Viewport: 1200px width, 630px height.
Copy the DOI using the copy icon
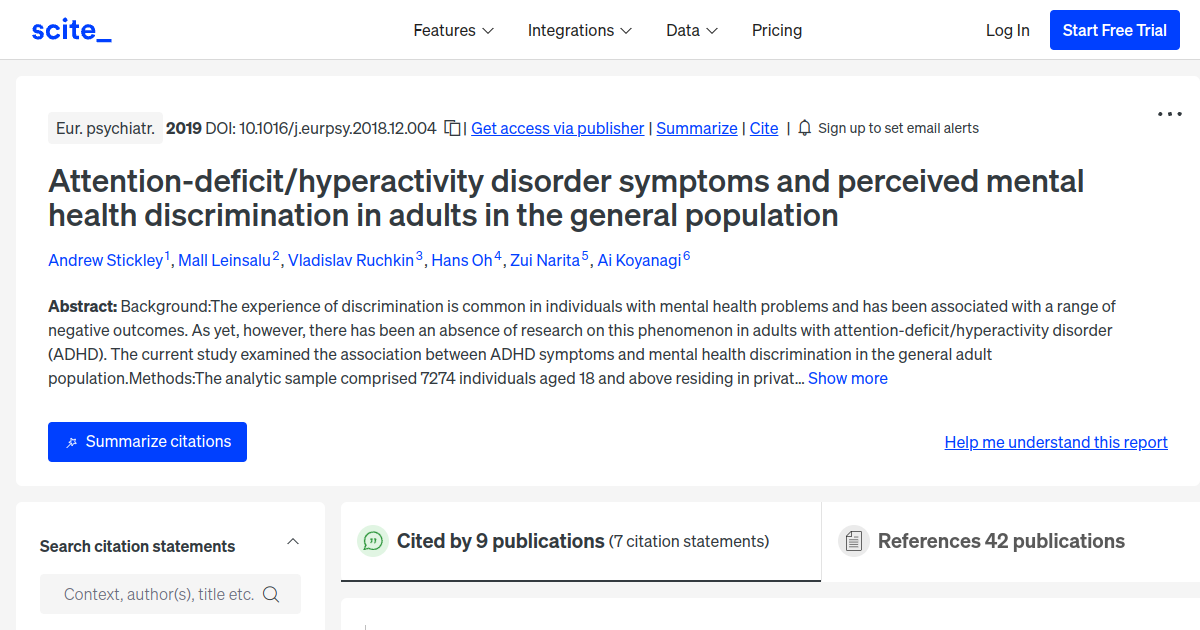[451, 128]
